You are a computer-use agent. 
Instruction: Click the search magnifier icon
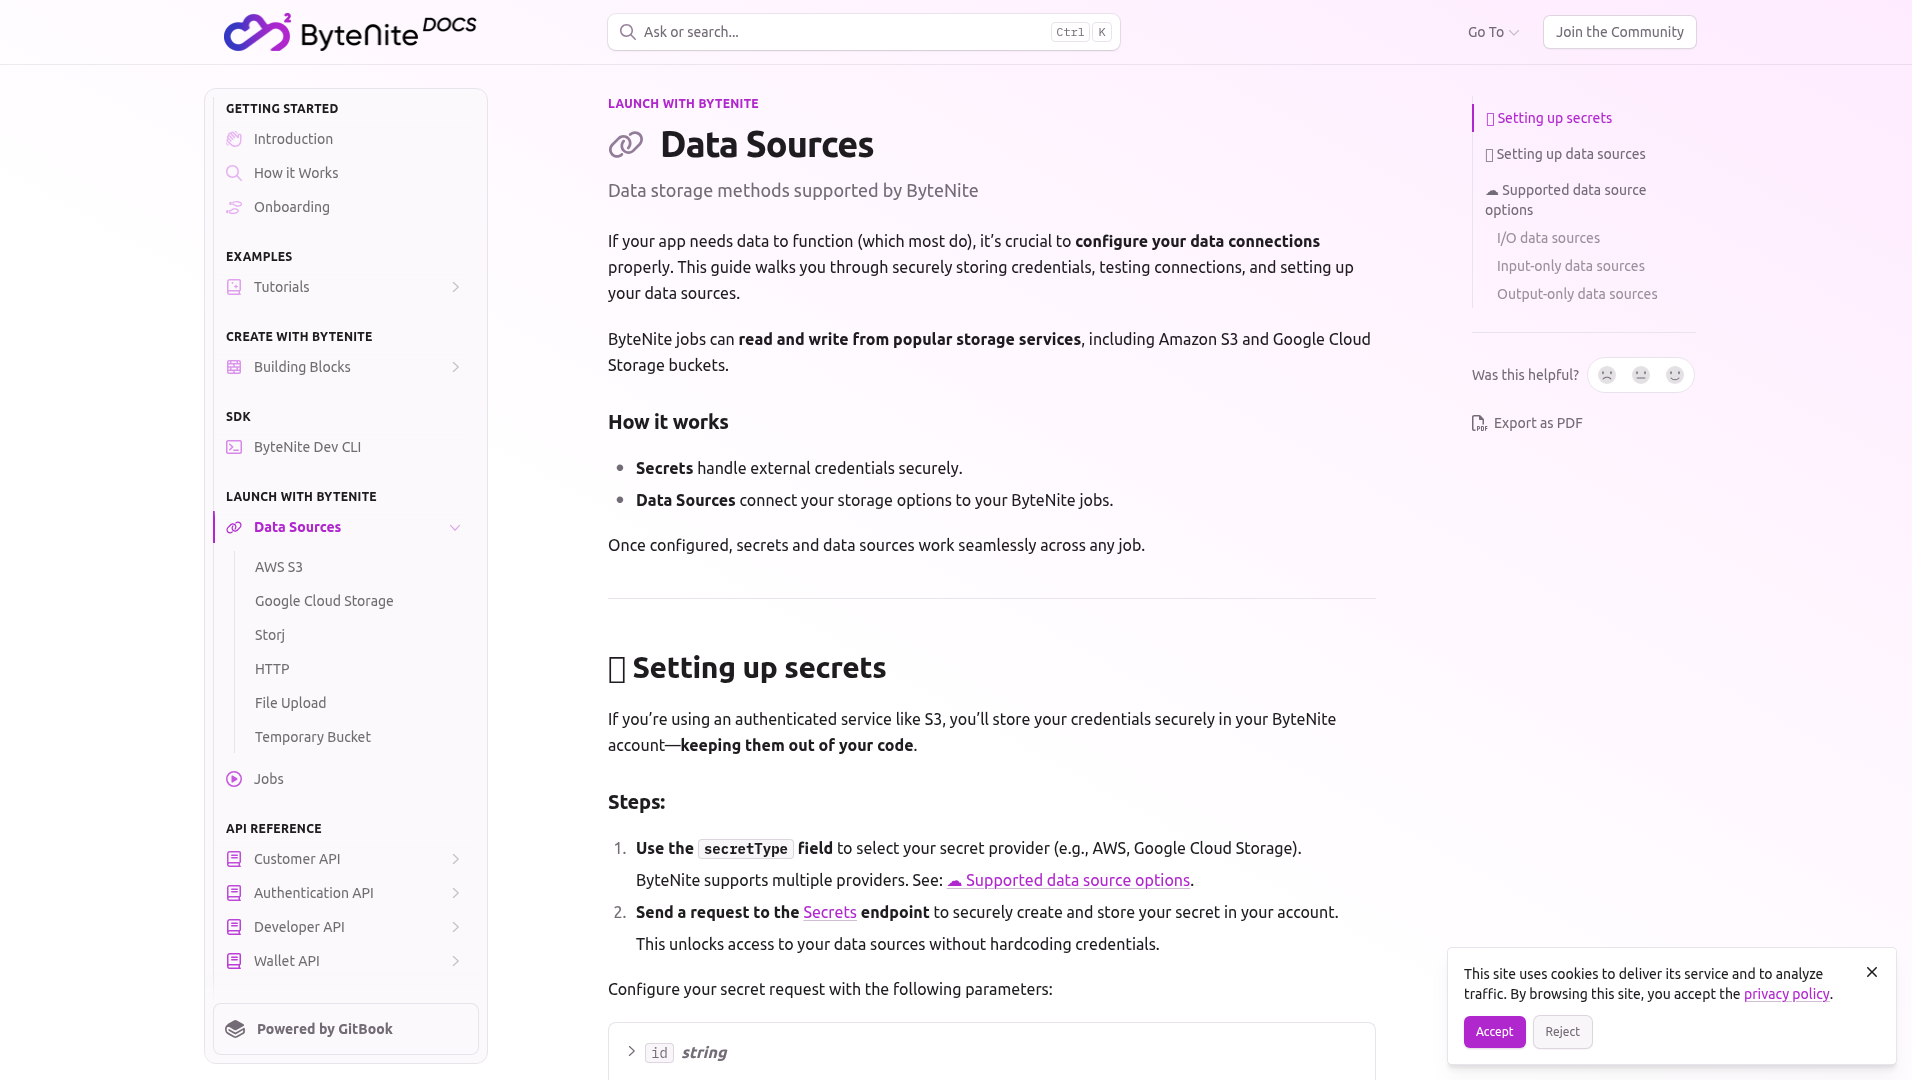pyautogui.click(x=627, y=32)
